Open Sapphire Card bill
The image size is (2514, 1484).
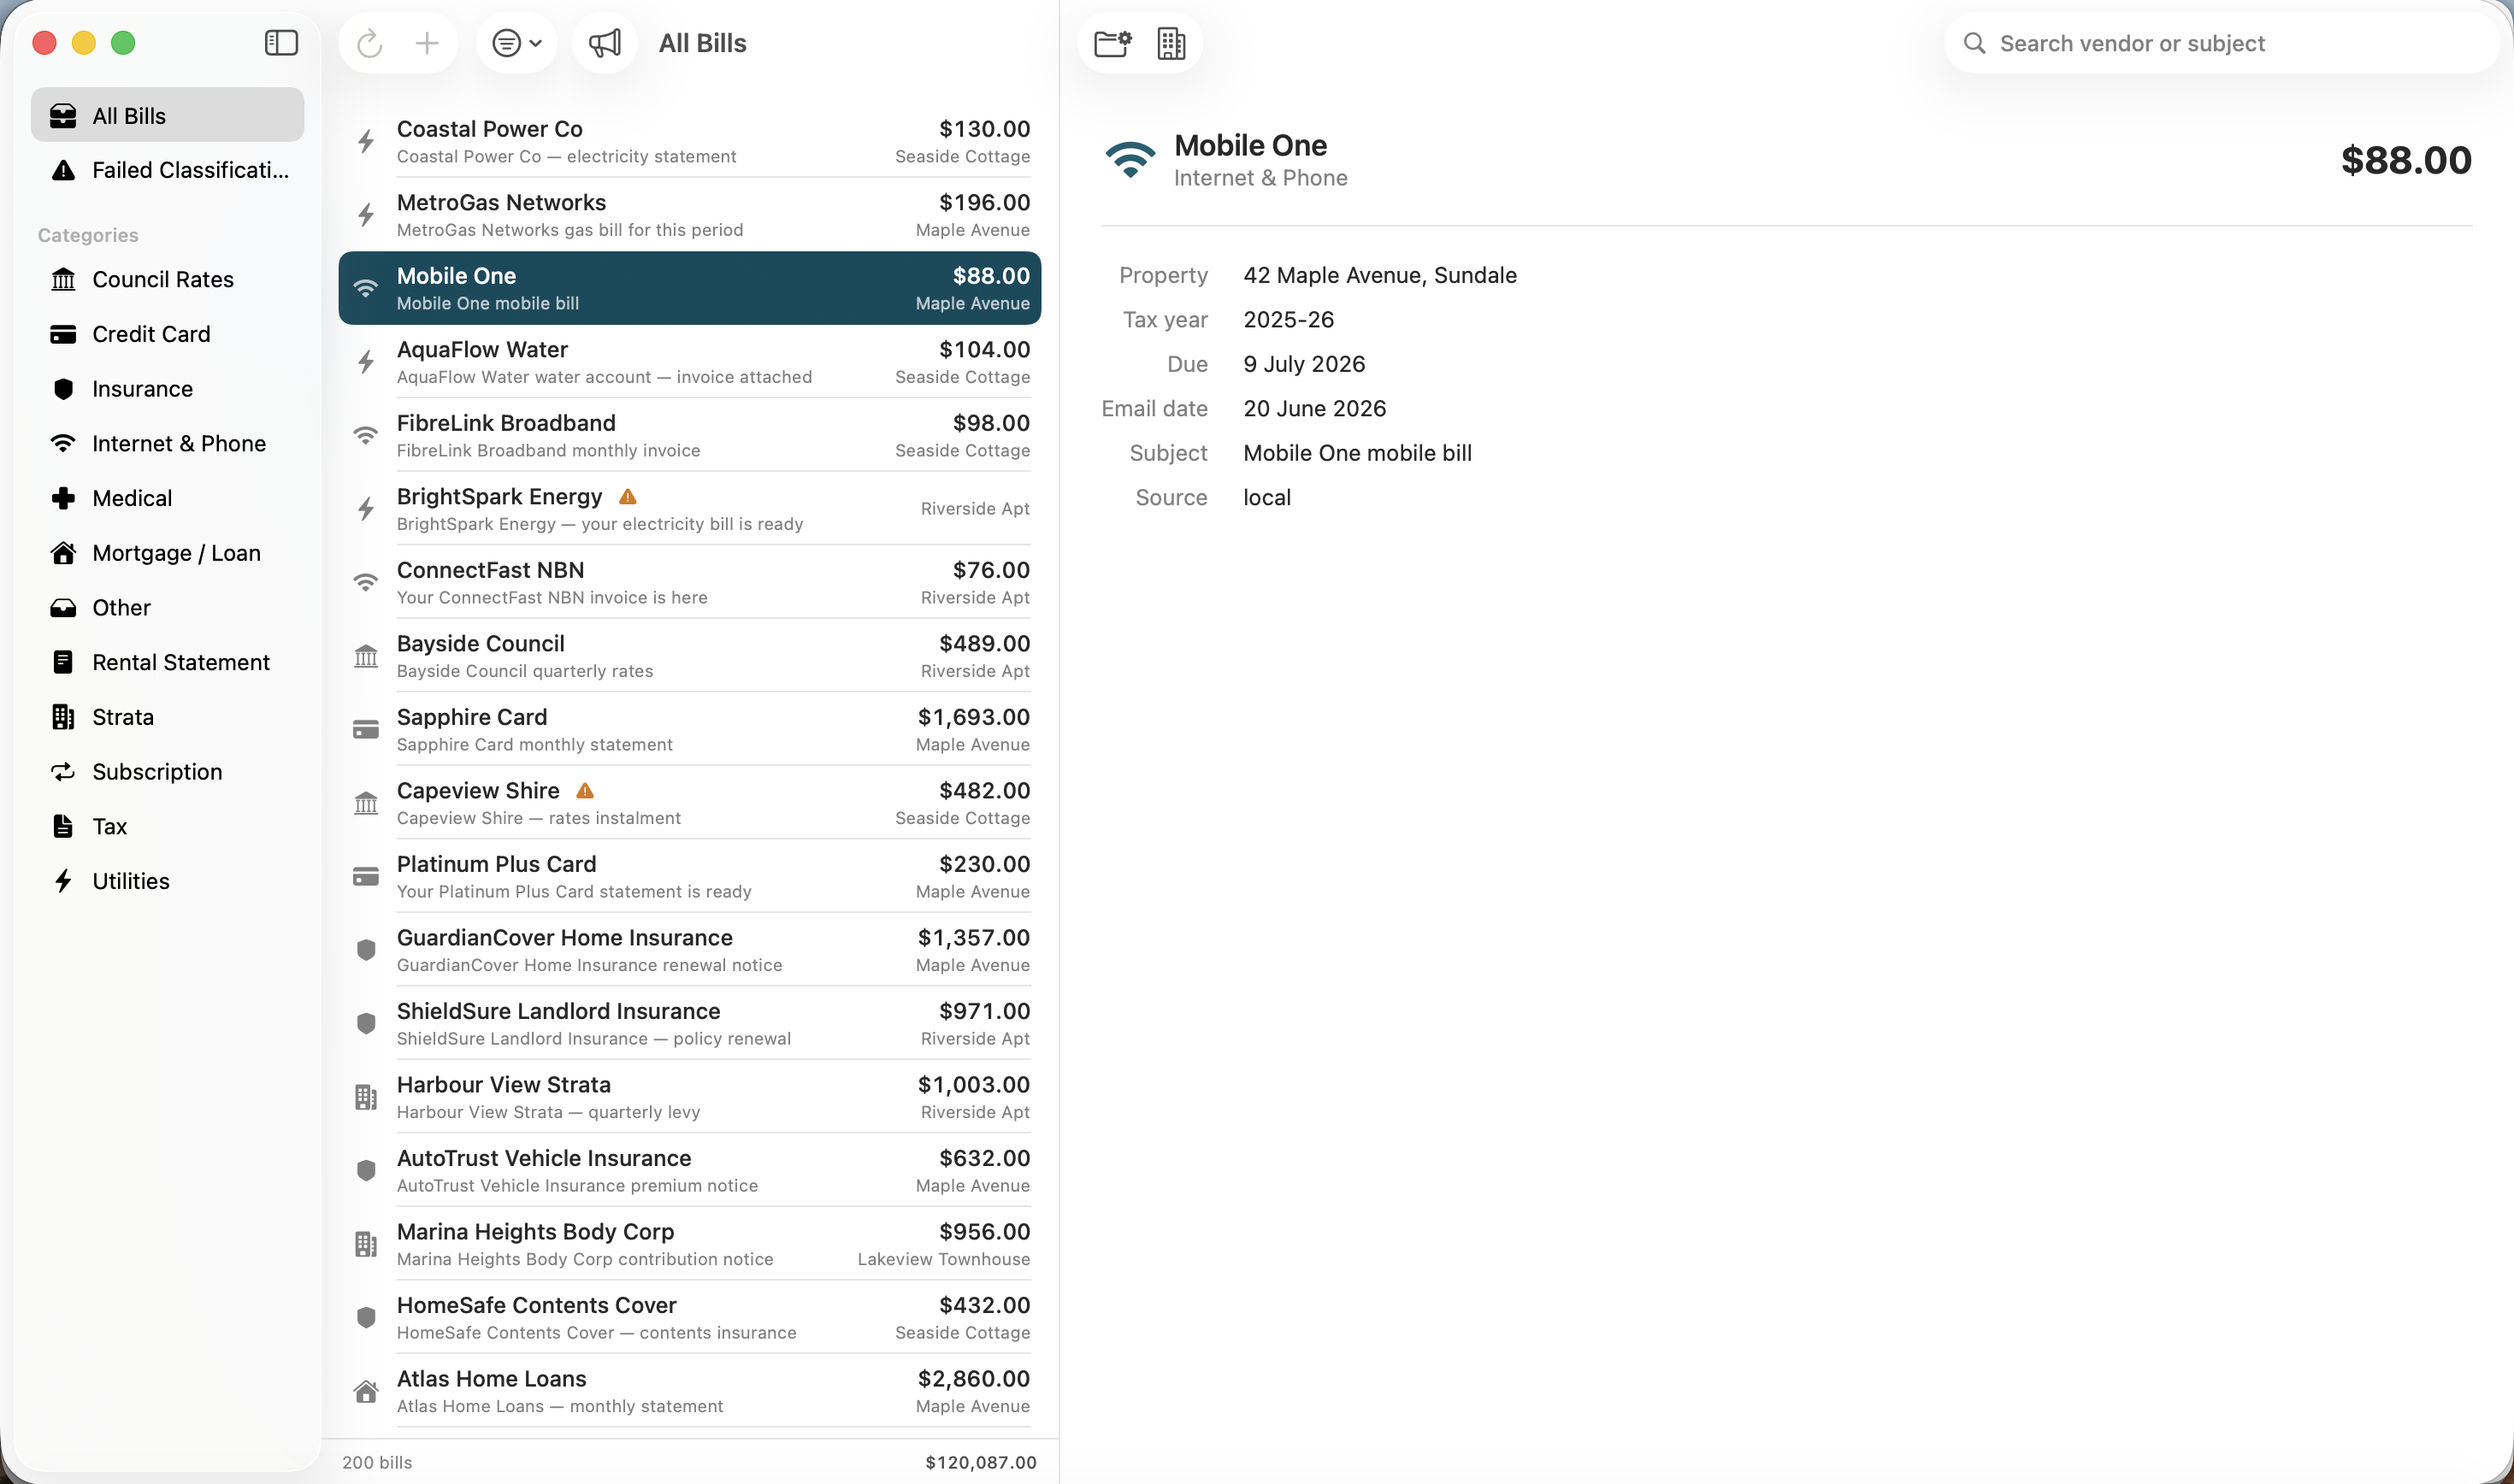click(689, 729)
